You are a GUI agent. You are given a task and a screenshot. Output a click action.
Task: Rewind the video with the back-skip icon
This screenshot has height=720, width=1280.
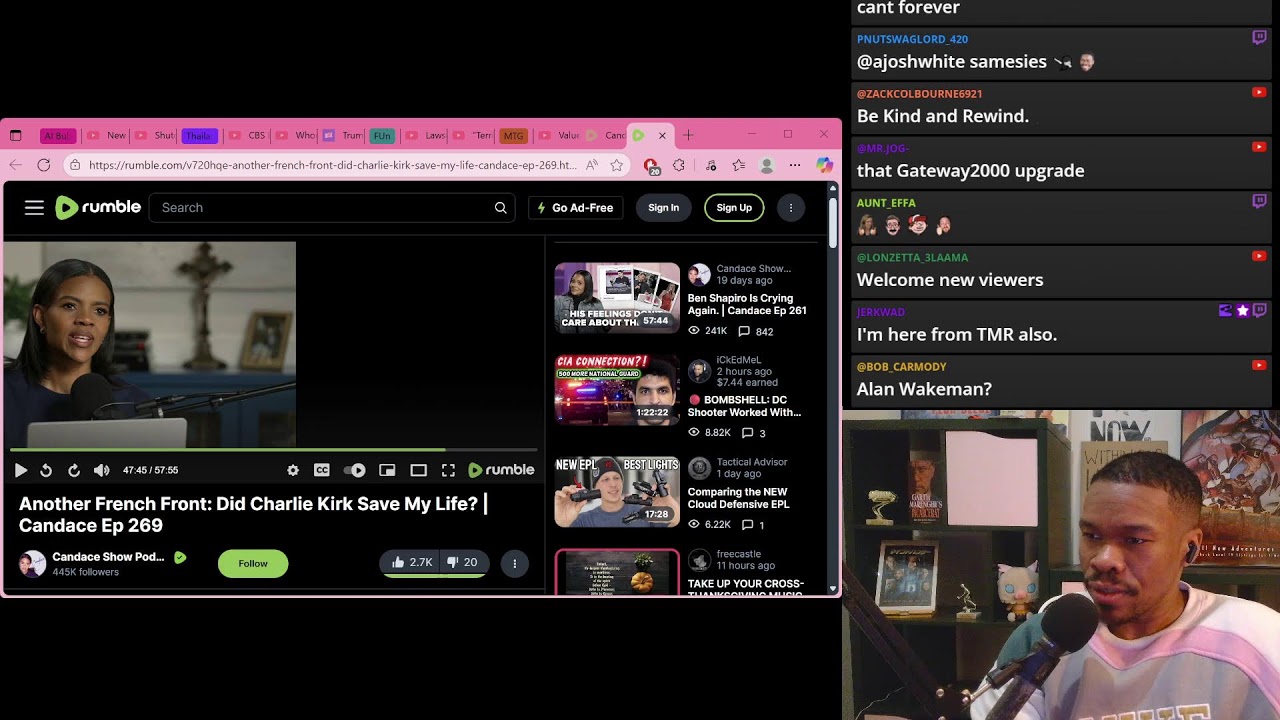(46, 470)
